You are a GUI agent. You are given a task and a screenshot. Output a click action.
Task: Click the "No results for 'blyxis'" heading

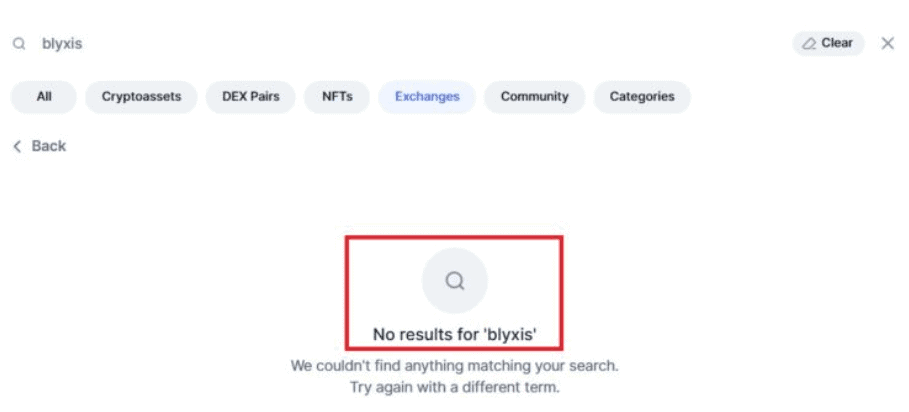(x=454, y=334)
